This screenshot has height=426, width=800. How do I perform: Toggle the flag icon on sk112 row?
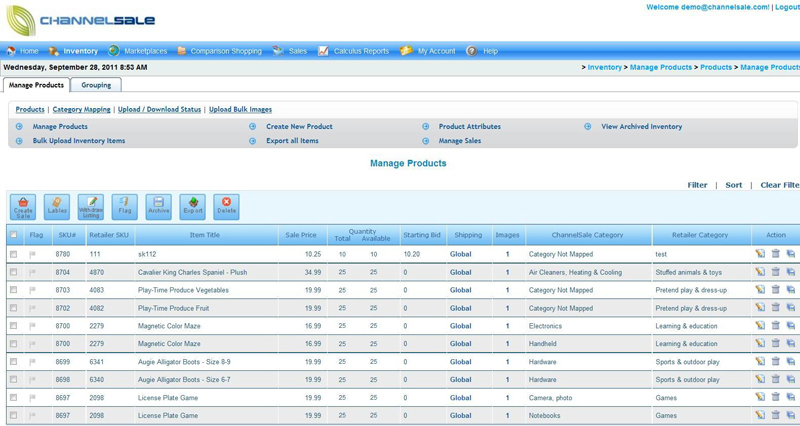point(33,255)
